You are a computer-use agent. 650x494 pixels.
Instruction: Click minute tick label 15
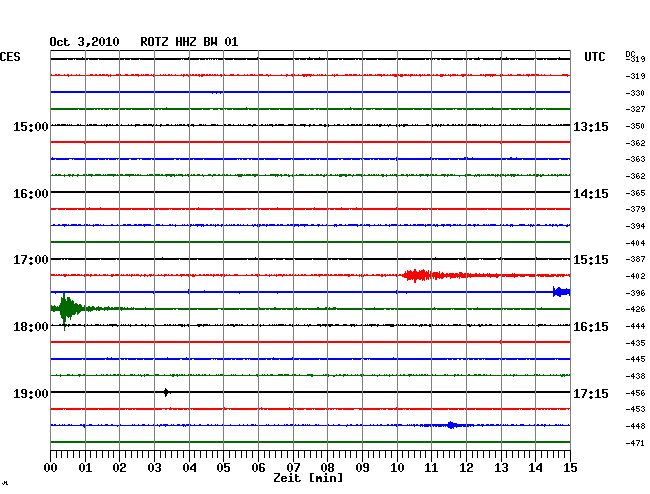coord(570,468)
